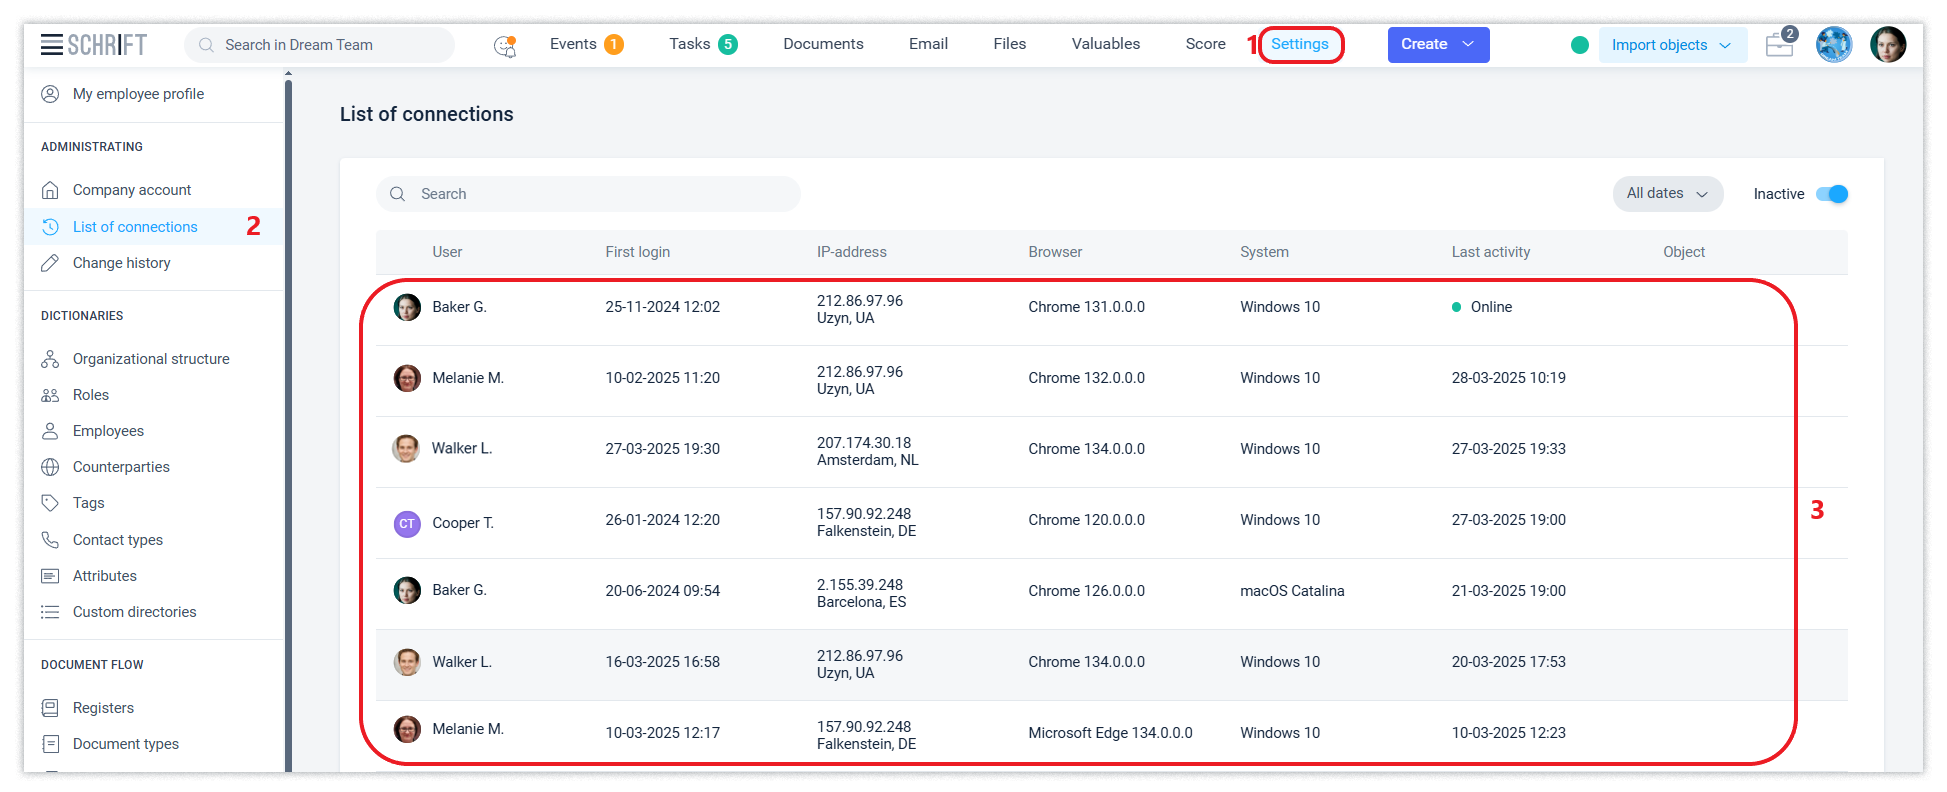This screenshot has width=1947, height=792.
Task: Expand the Import objects dropdown
Action: point(1671,45)
